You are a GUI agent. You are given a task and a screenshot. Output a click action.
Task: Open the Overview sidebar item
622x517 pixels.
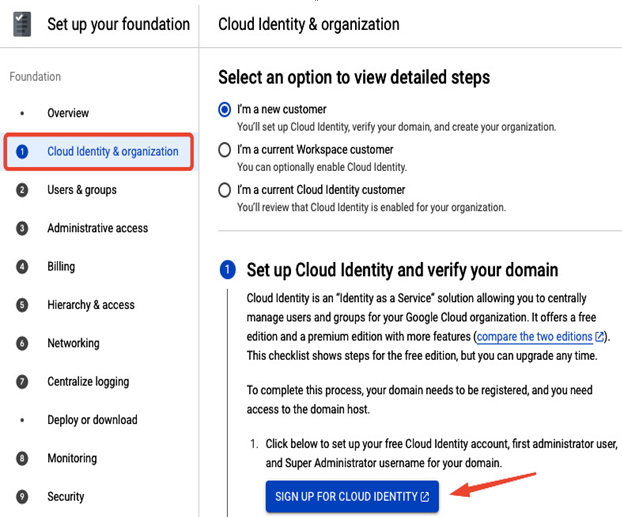click(68, 113)
